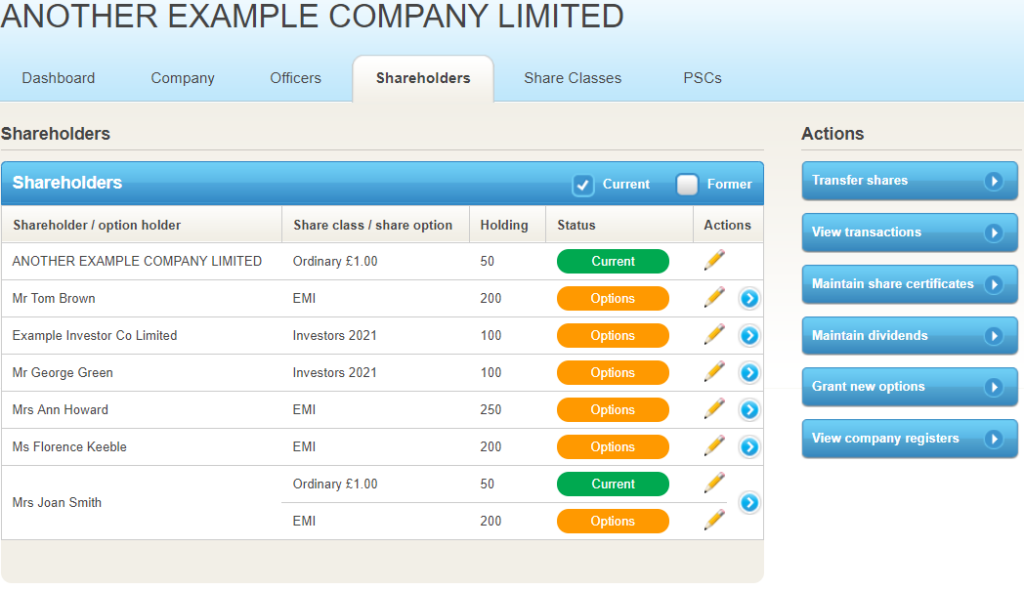Open blue arrow menu for Mrs Ann Howard
Screen dimensions: 1024x590
[x=749, y=410]
